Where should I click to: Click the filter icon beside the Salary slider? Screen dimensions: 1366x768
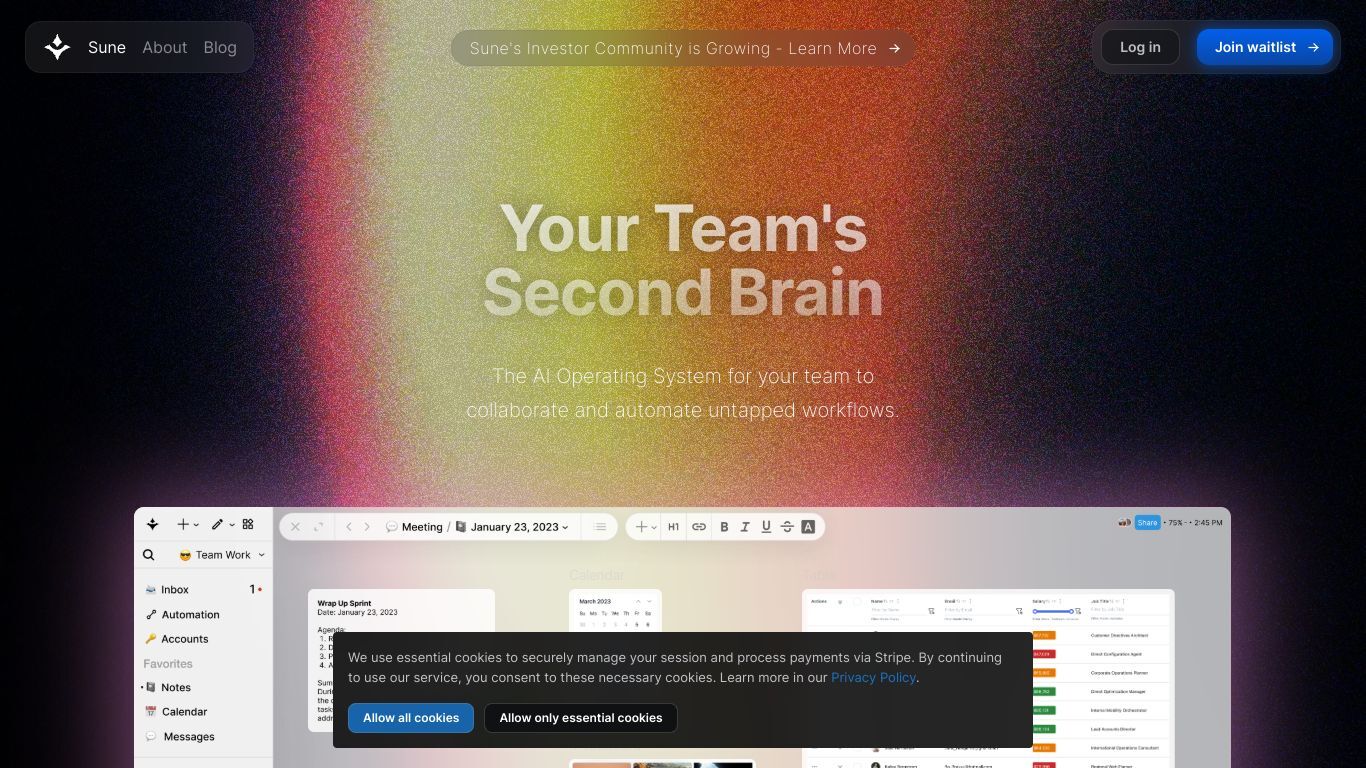click(1078, 611)
